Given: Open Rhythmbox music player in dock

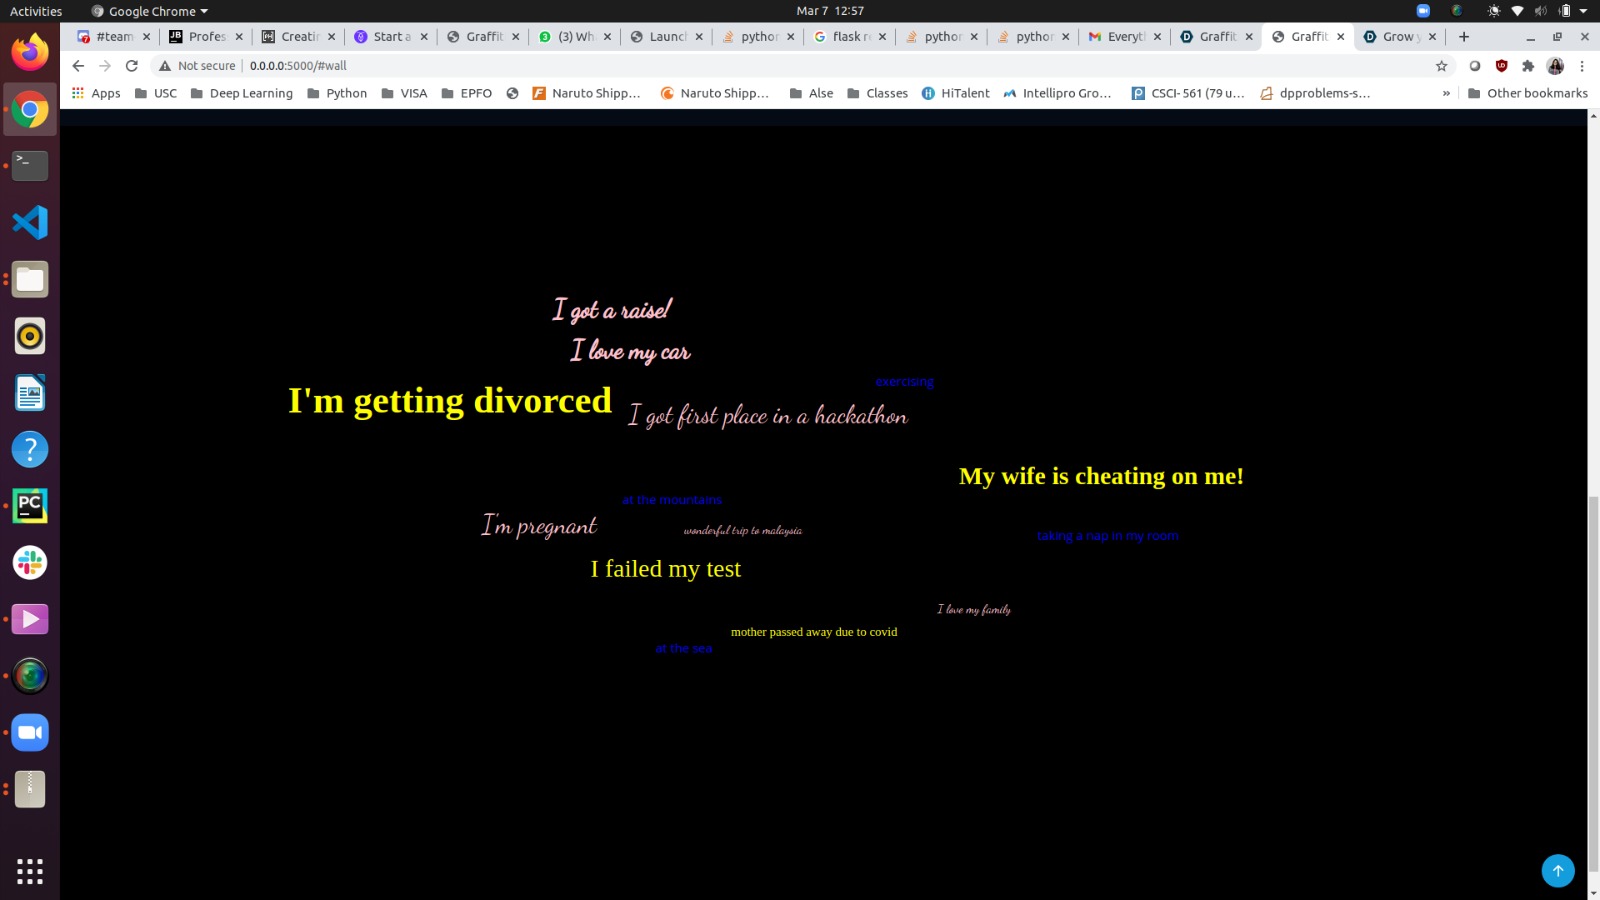Looking at the screenshot, I should pos(30,336).
